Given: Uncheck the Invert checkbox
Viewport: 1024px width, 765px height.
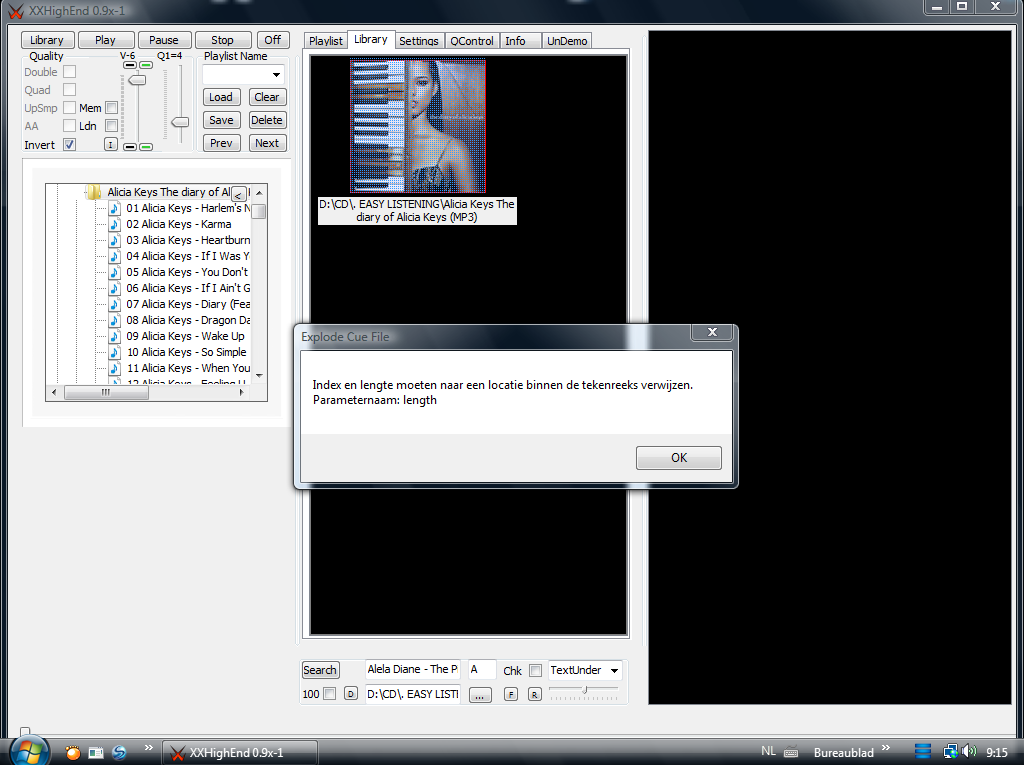Looking at the screenshot, I should click(69, 144).
